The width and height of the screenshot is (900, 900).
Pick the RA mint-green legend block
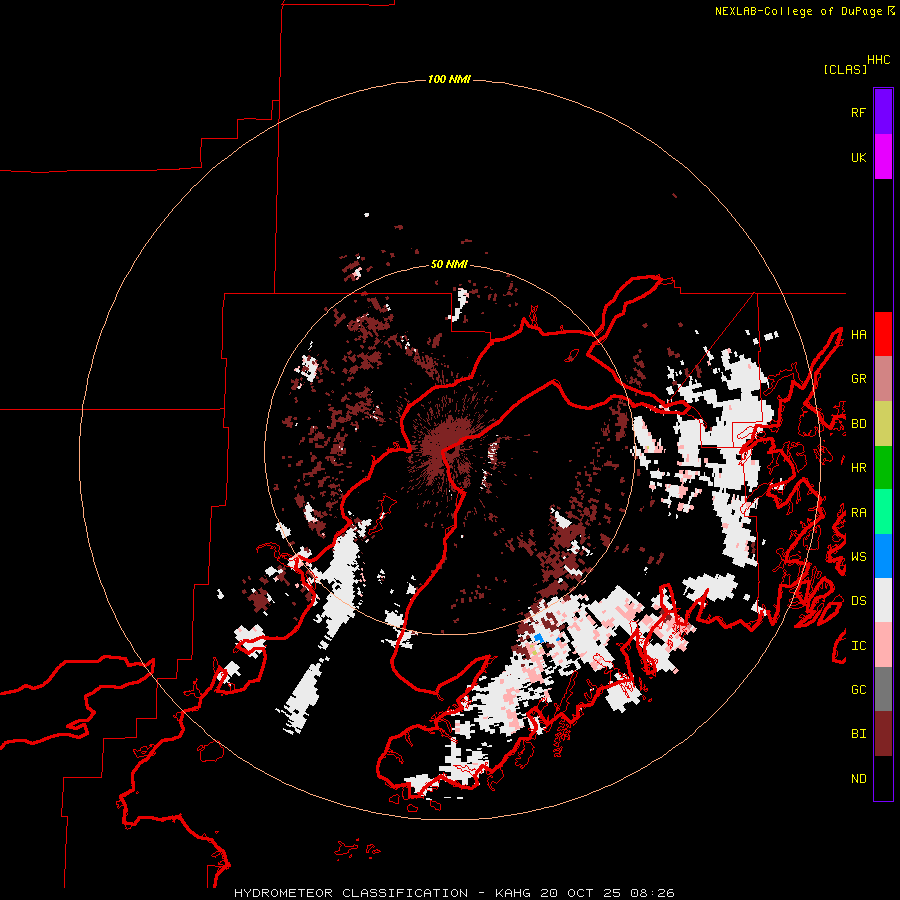(x=883, y=512)
